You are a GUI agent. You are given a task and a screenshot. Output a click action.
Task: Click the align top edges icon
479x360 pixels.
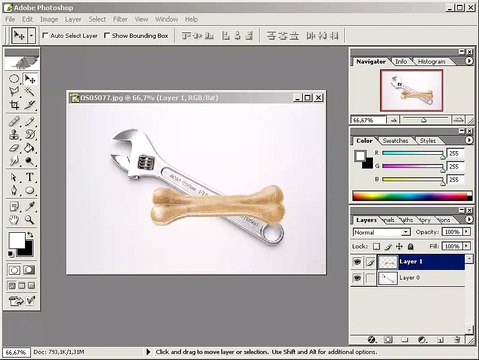pyautogui.click(x=187, y=35)
